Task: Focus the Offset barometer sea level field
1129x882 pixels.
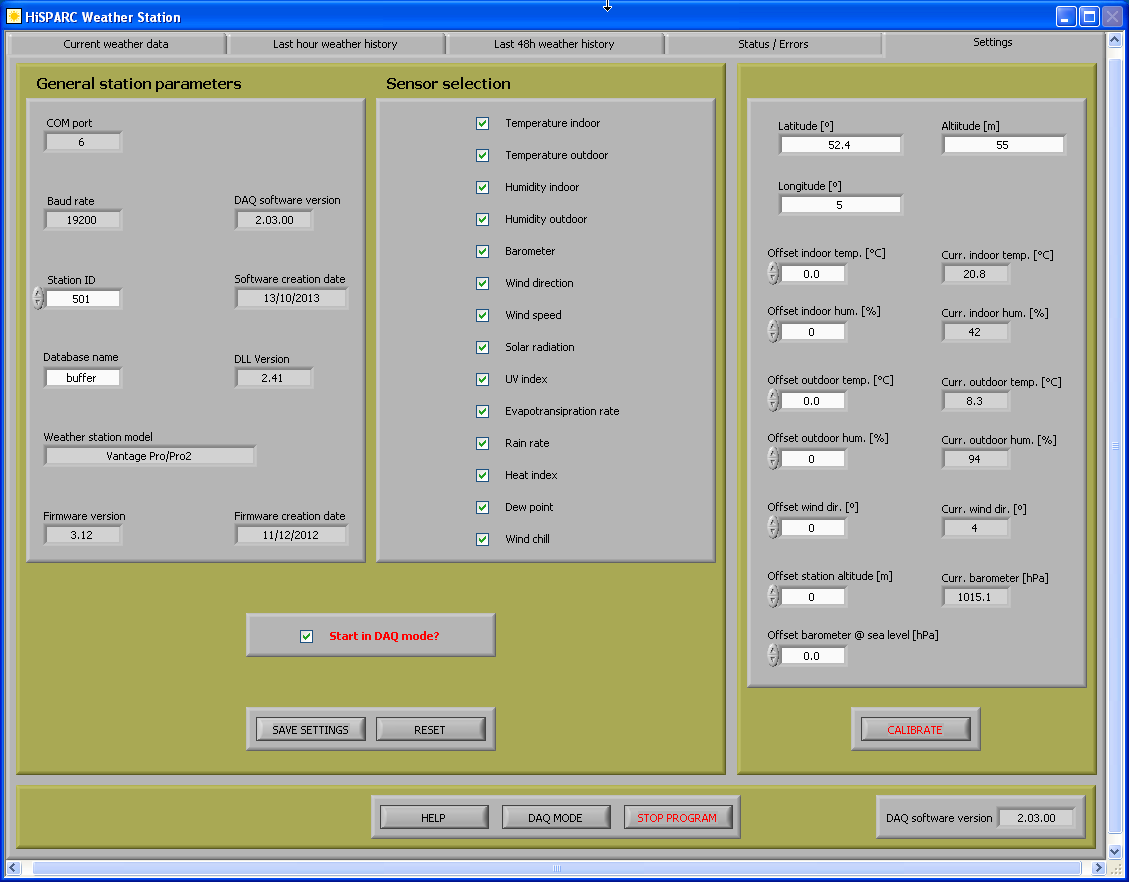Action: [812, 656]
